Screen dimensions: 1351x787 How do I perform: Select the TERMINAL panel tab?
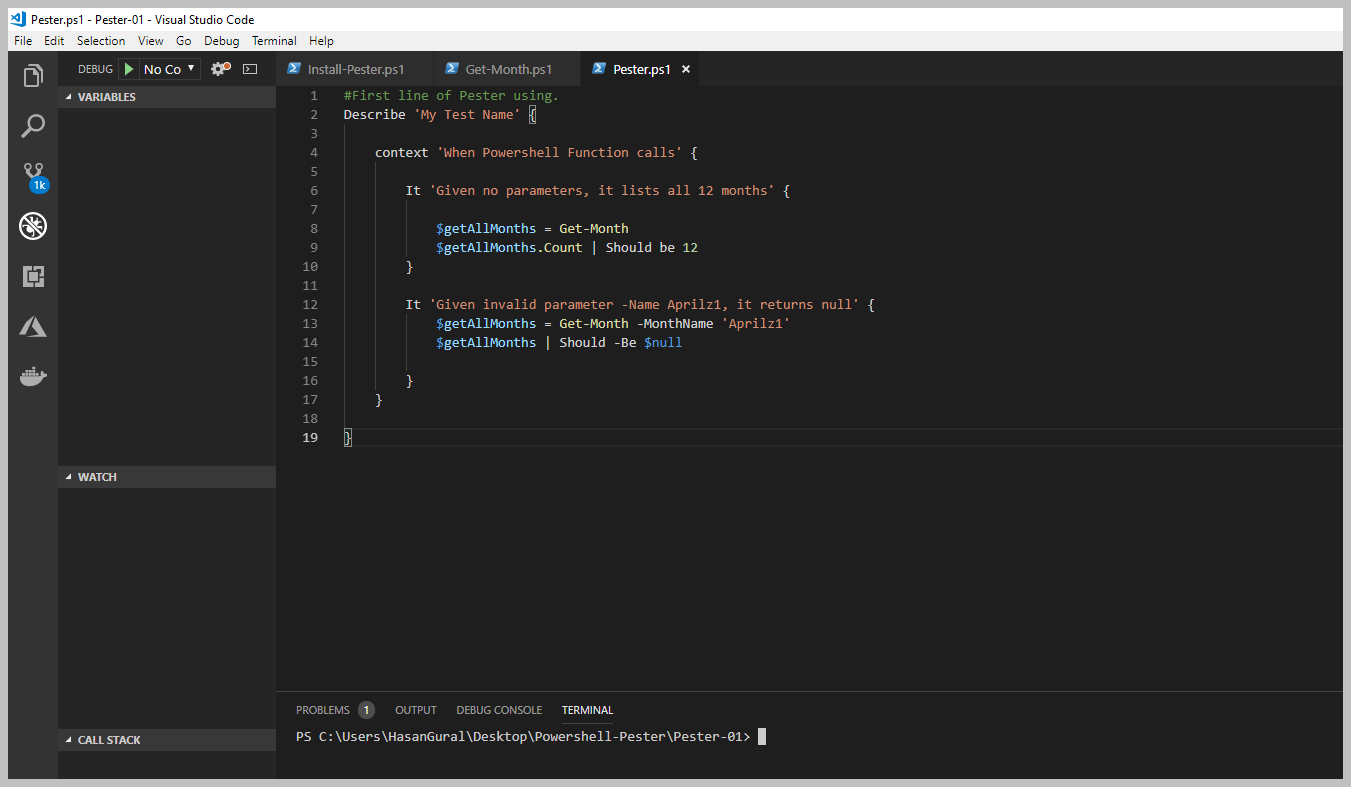587,710
